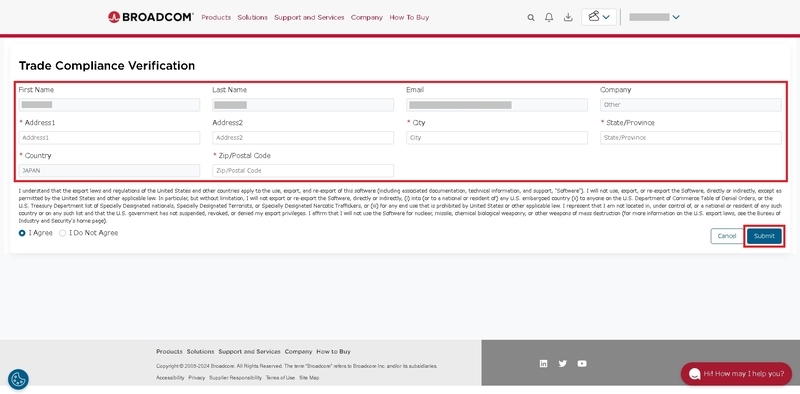Screen dimensions: 800x394
Task: Click the Trade Compliance Verification heading
Action: coord(107,66)
